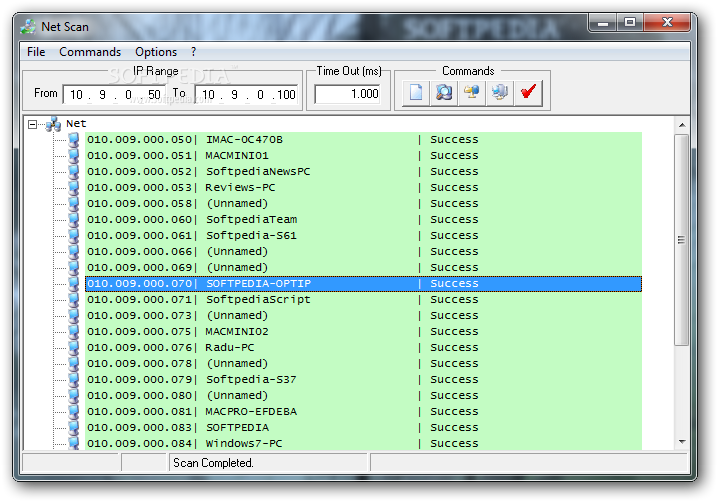Click computer icon of IMAC-0C470B row

pos(74,140)
